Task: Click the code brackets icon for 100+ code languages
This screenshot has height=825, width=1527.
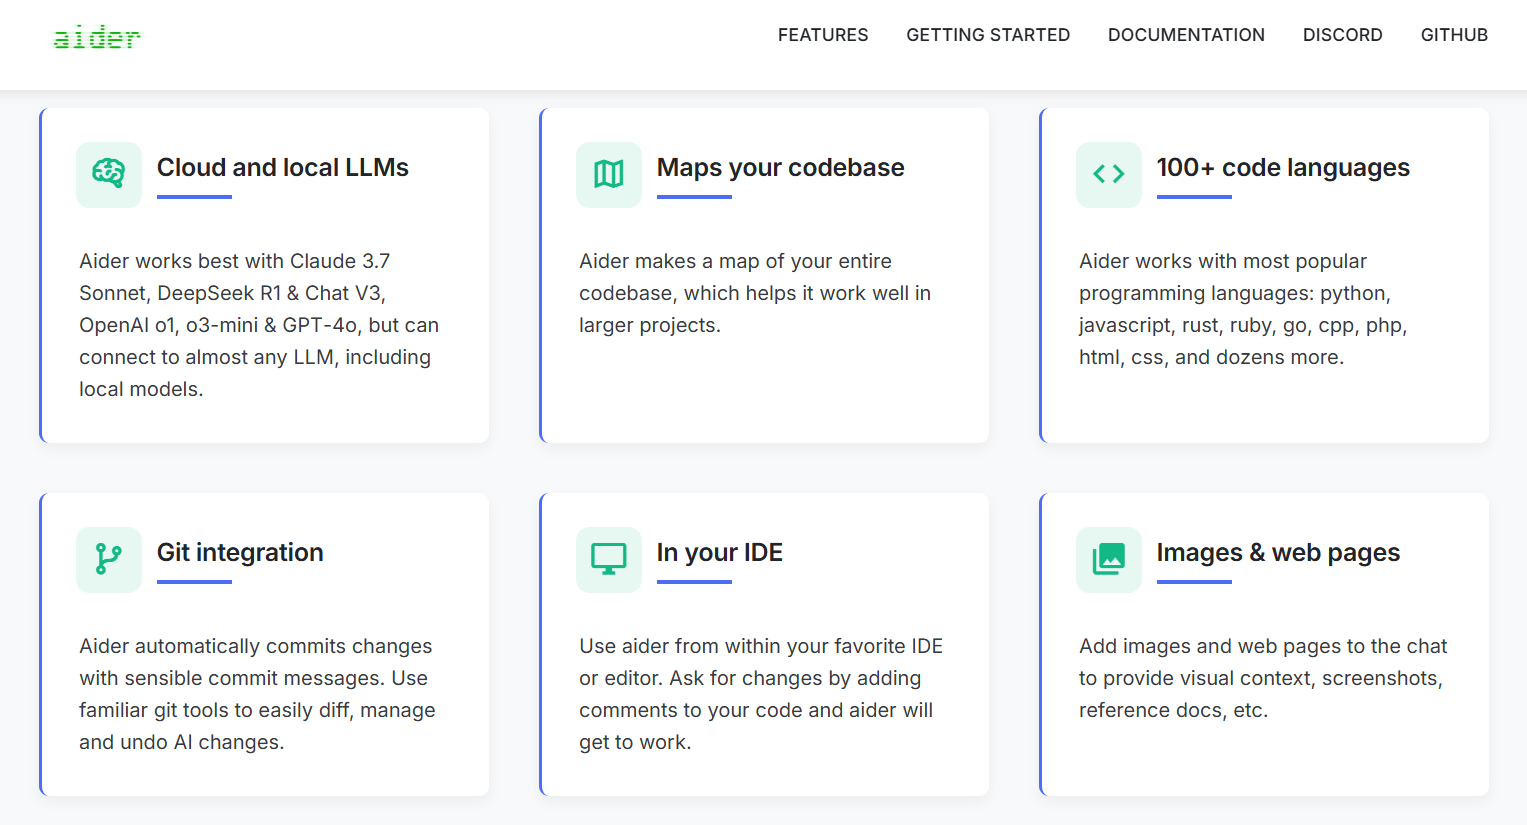Action: click(1109, 174)
